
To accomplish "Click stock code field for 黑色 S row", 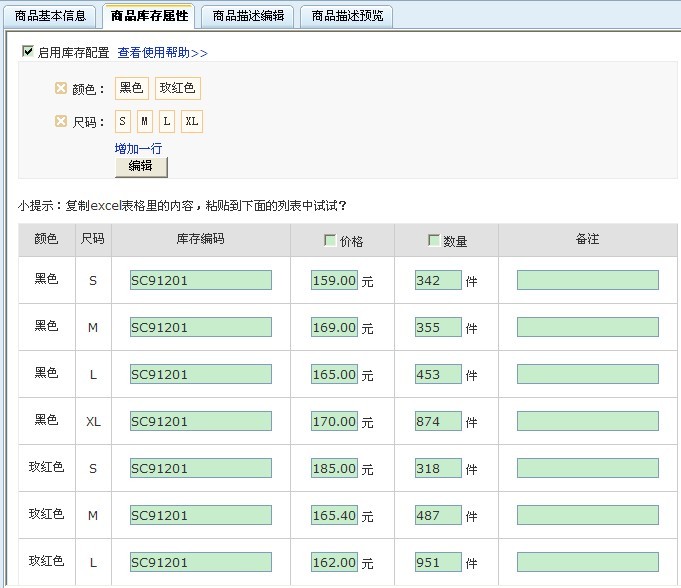I will pyautogui.click(x=200, y=280).
